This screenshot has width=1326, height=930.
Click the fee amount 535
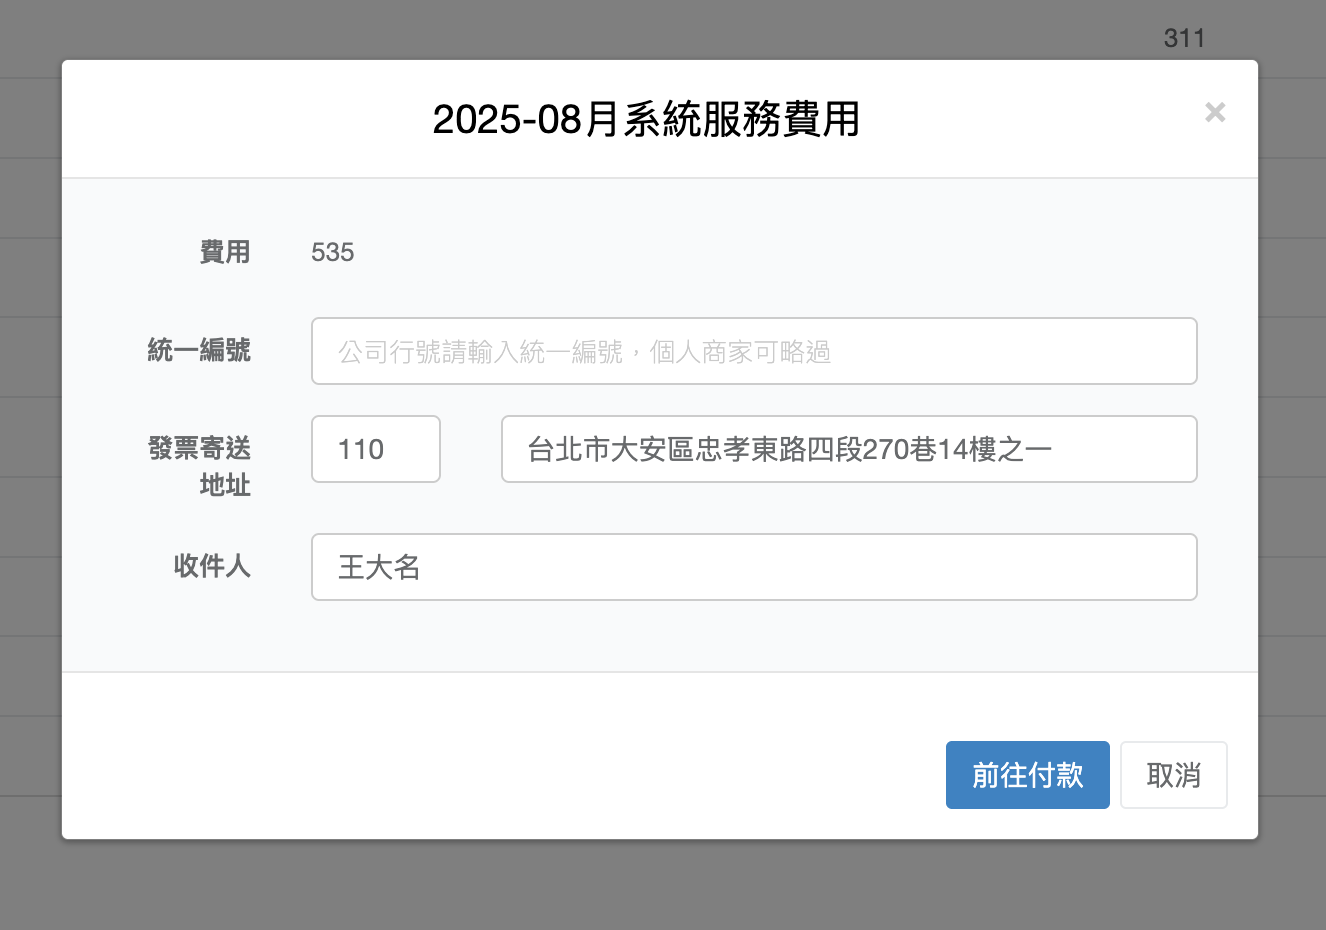[333, 252]
